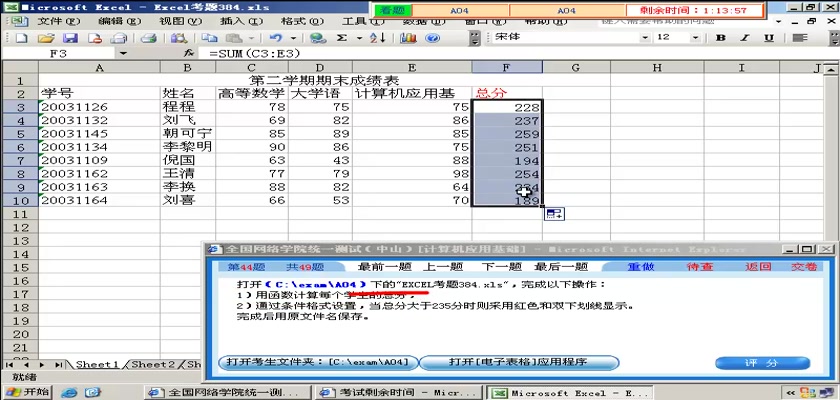This screenshot has height=400, width=840.
Task: Click the Paste clipboard icon
Action: 234,38
